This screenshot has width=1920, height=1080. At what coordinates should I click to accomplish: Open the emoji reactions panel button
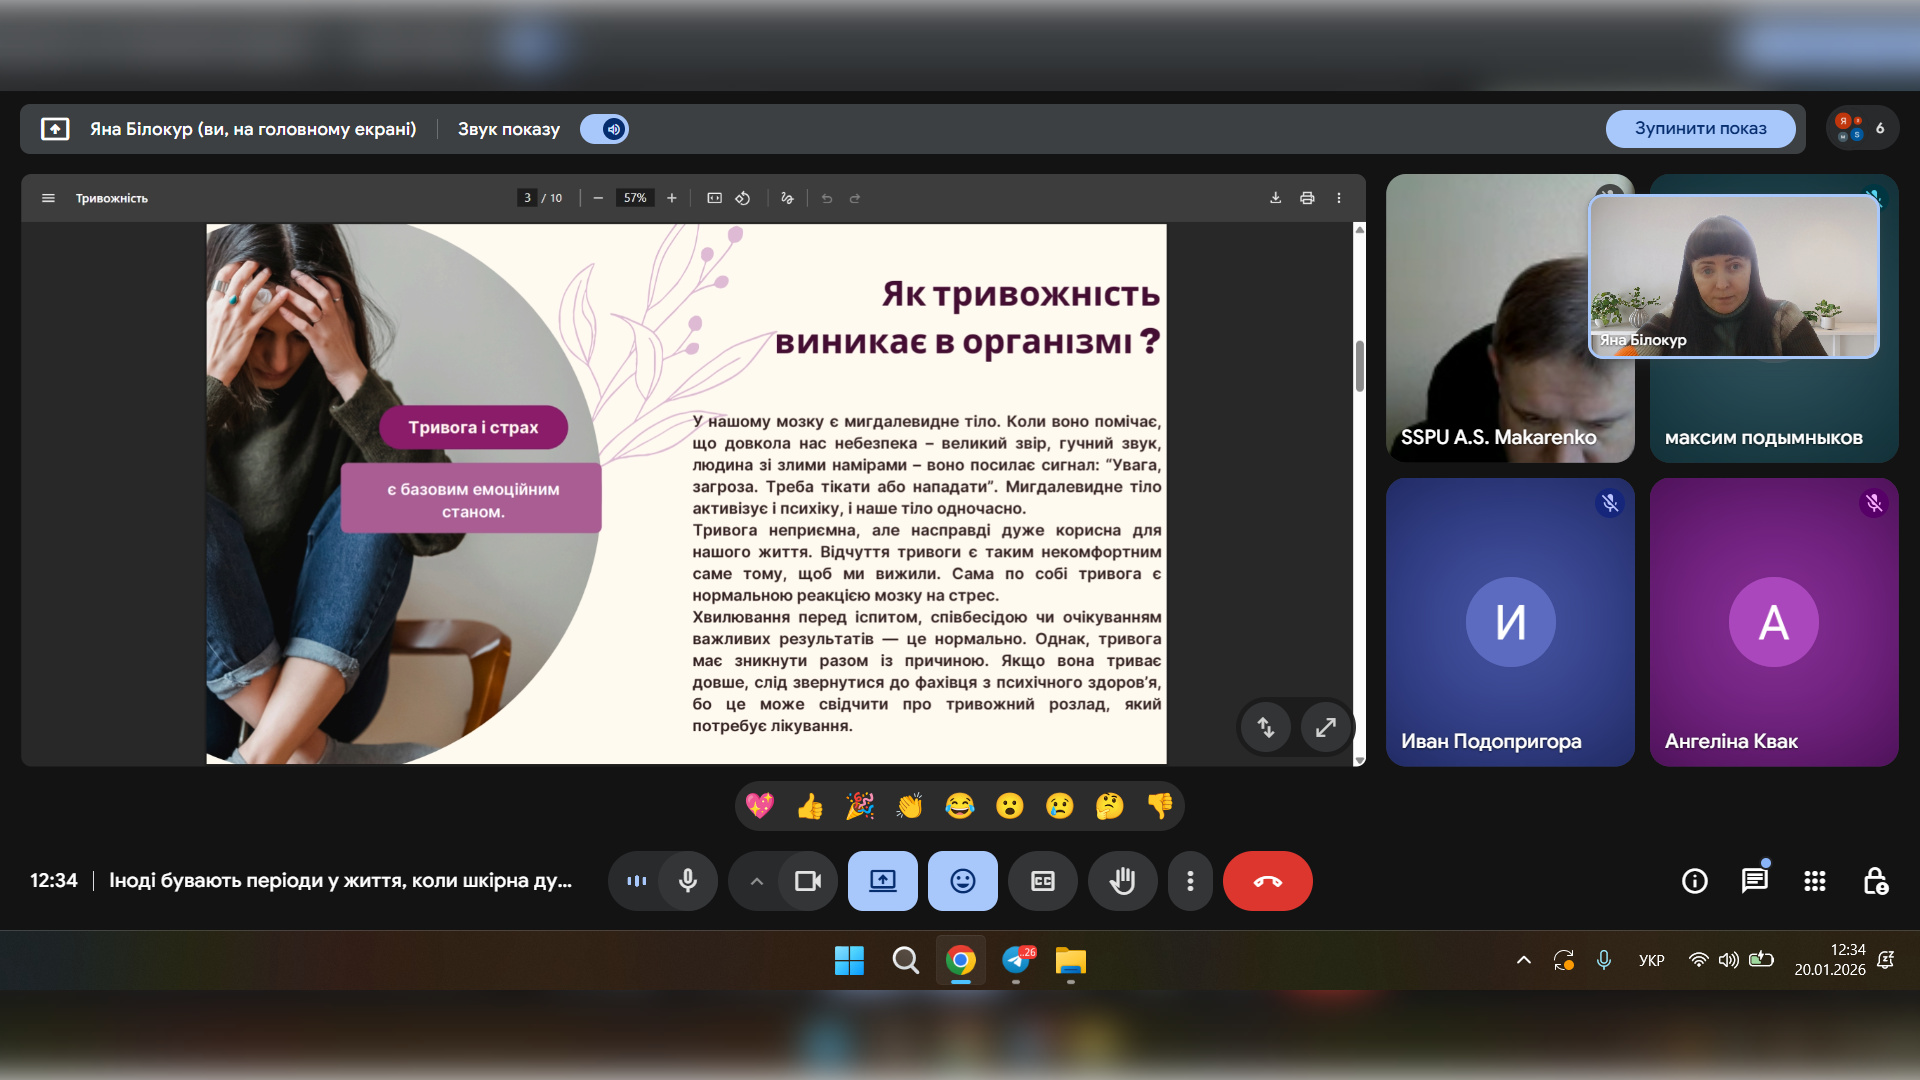[962, 881]
